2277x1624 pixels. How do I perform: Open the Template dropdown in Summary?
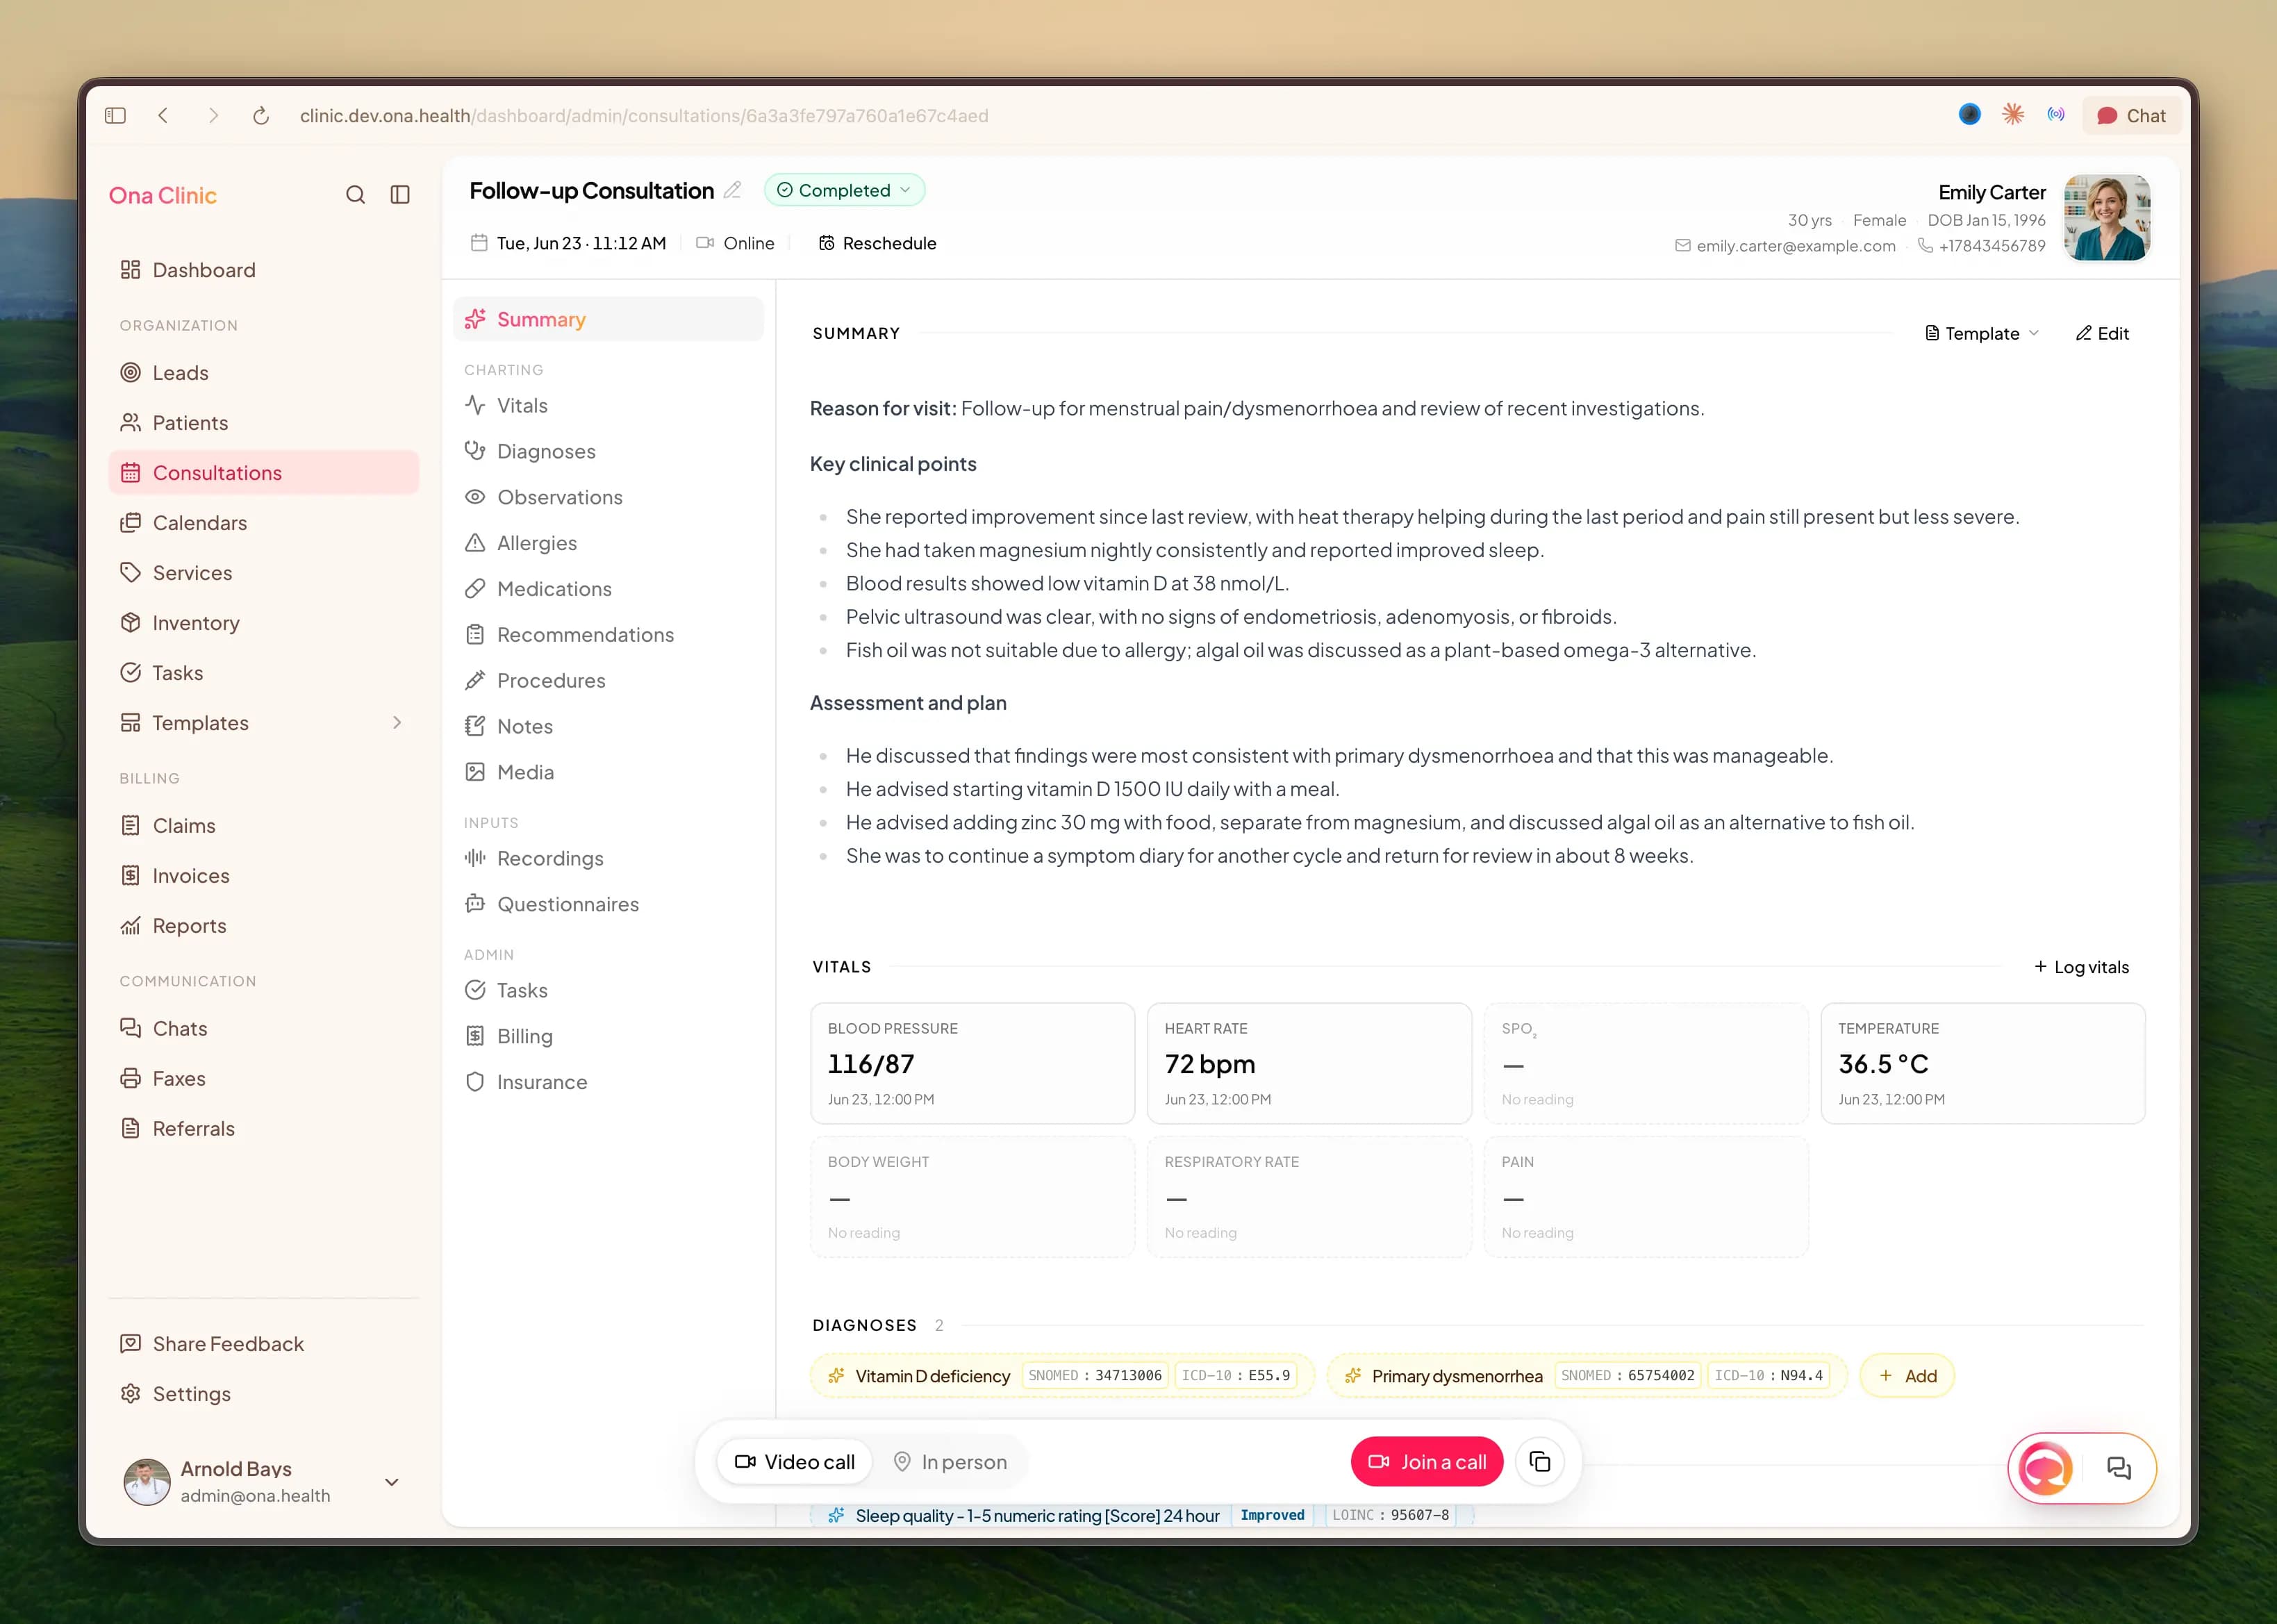click(1982, 334)
